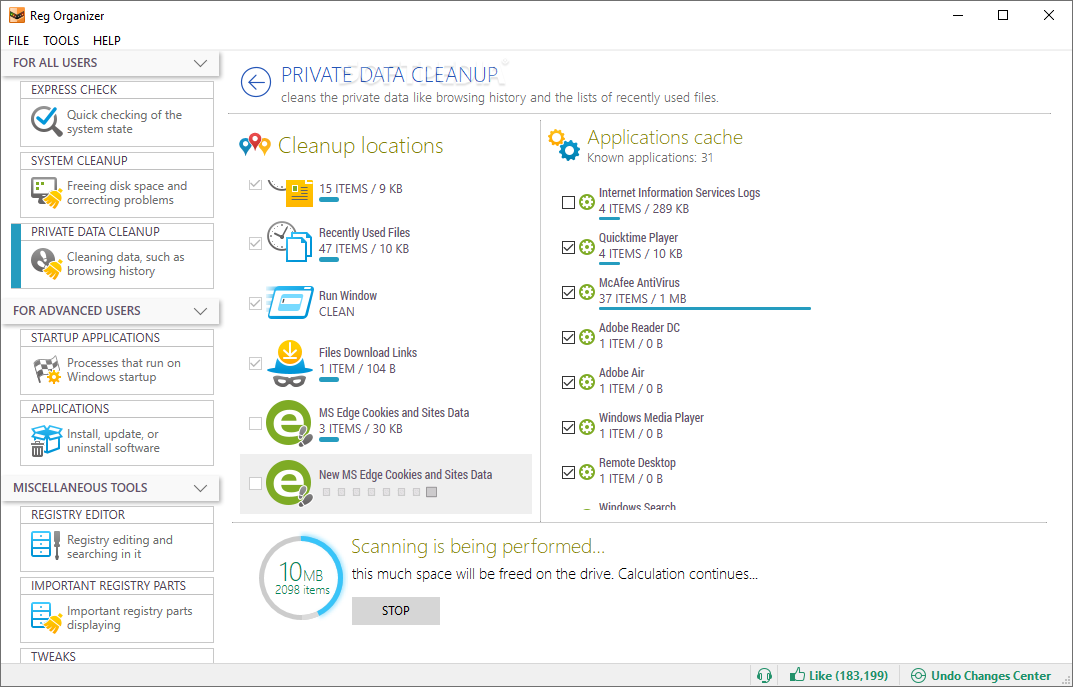Open the EXPRESS CHECK section
This screenshot has width=1073, height=687.
[117, 114]
